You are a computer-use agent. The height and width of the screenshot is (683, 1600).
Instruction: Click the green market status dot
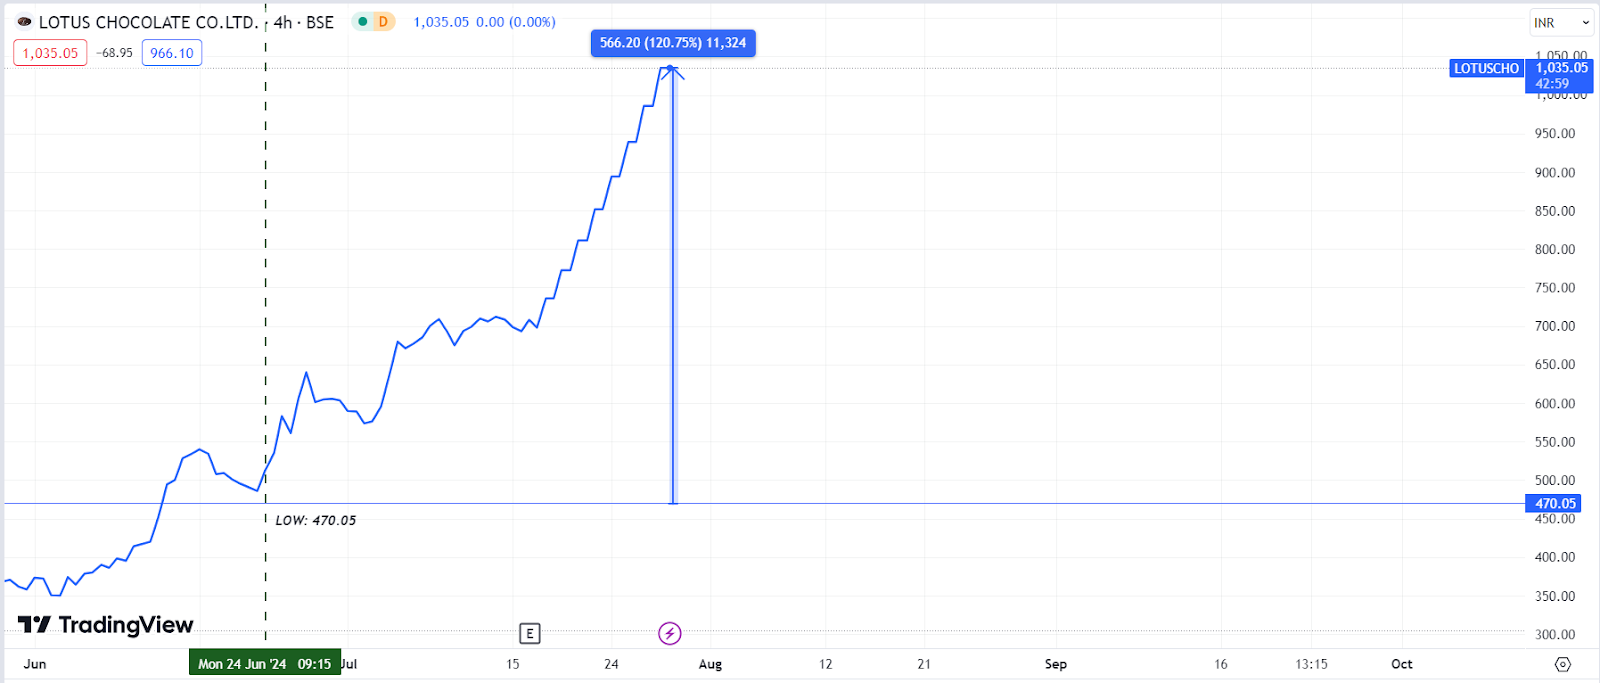pyautogui.click(x=363, y=22)
